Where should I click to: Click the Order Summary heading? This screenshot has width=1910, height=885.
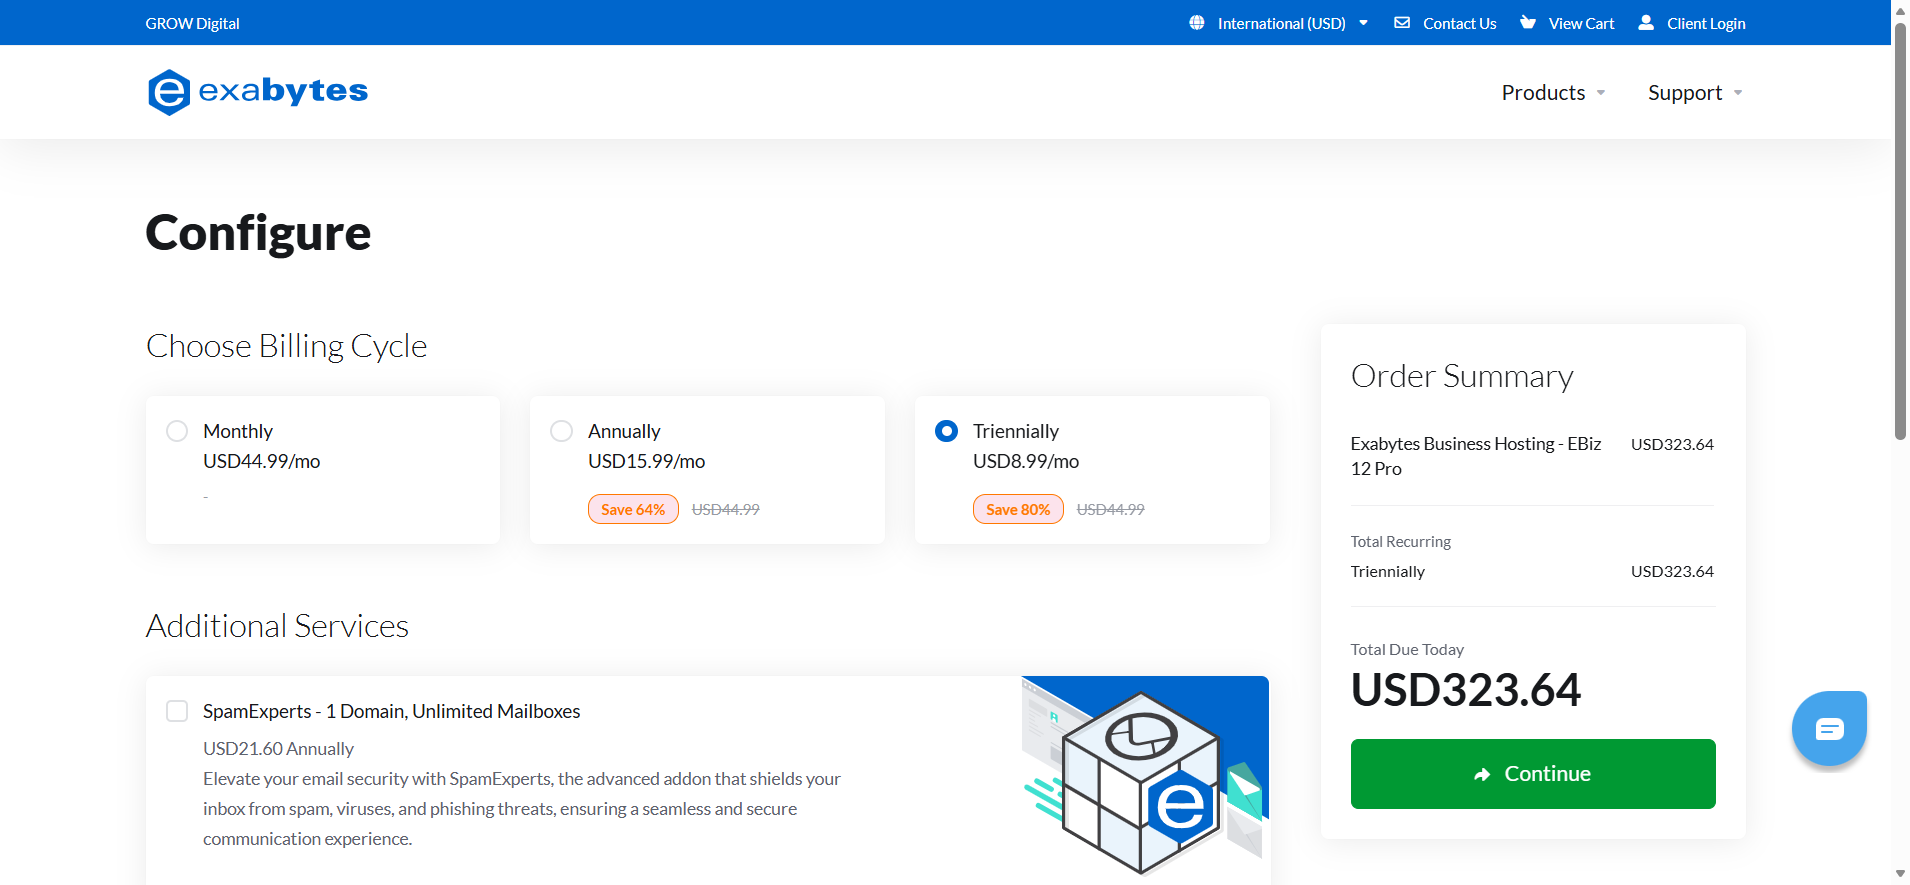1462,376
